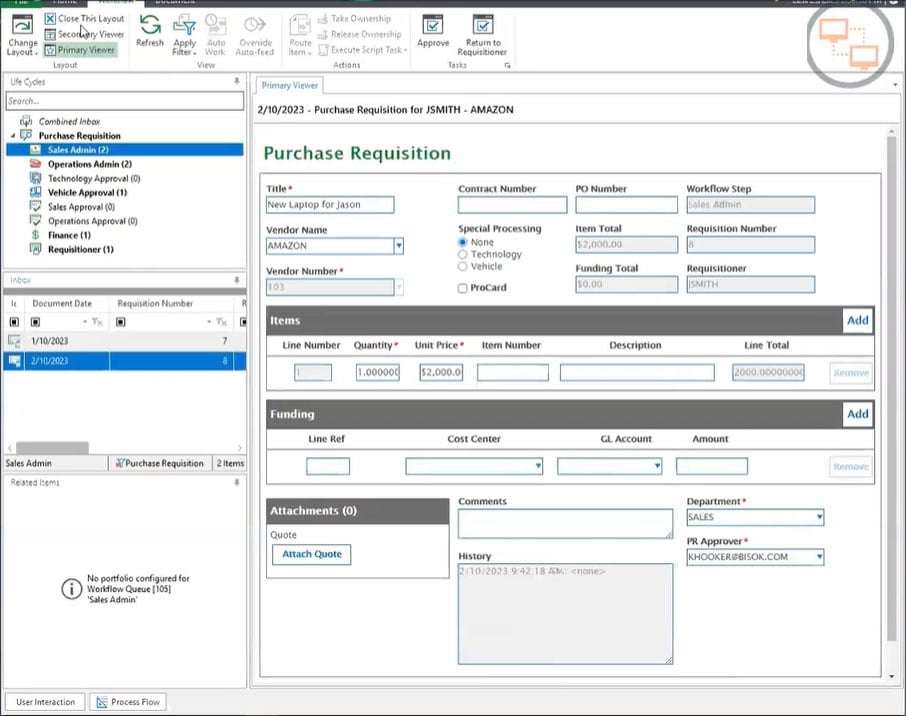
Task: Click the Quantity field
Action: pos(378,372)
